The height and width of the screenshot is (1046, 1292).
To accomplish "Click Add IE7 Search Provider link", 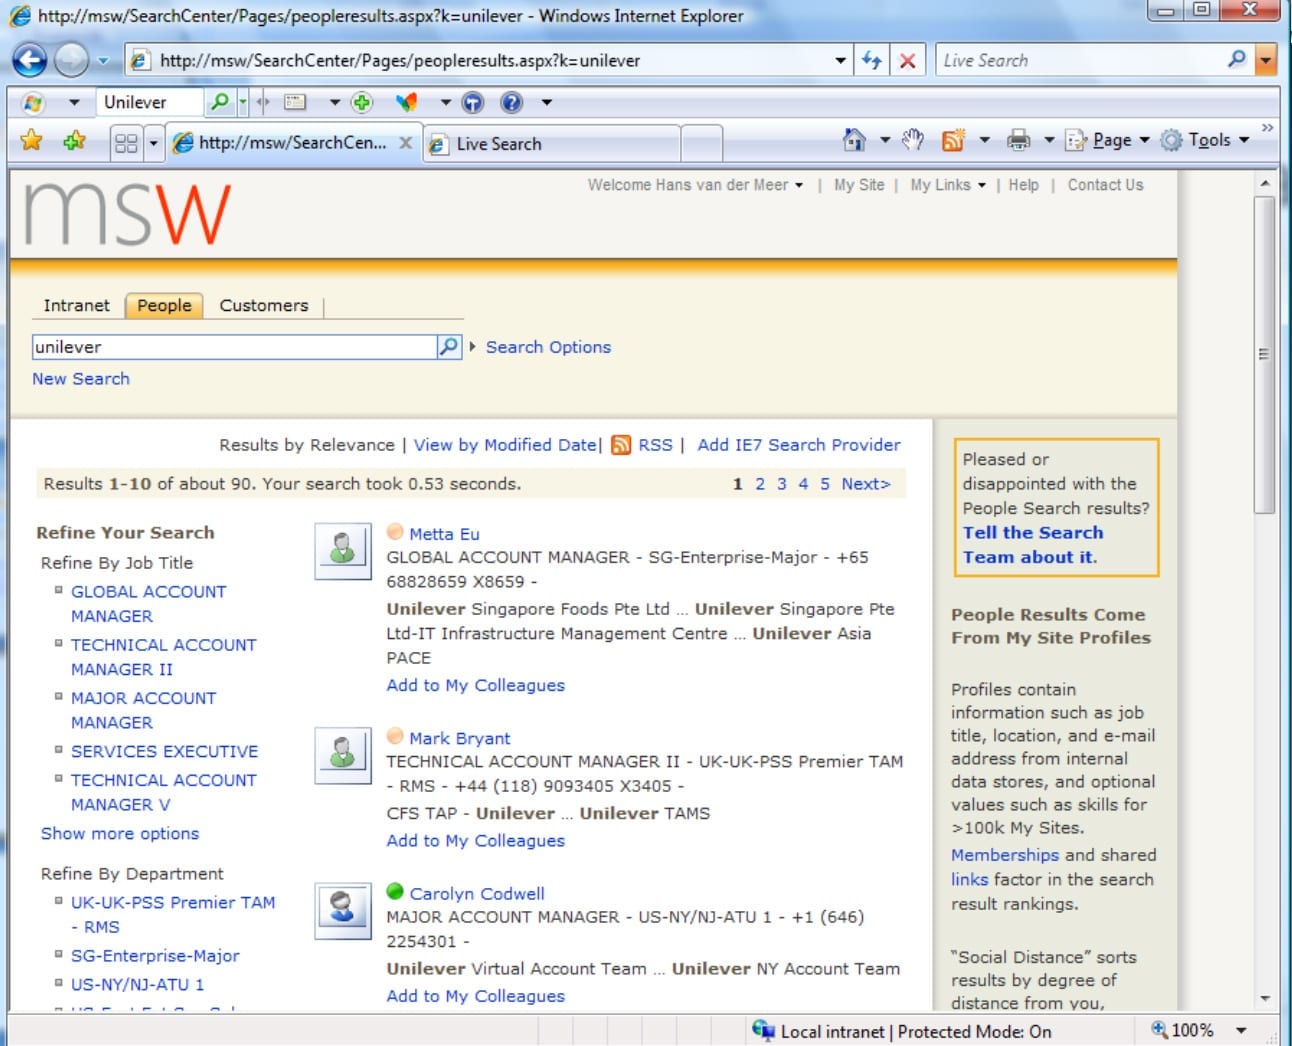I will pyautogui.click(x=799, y=445).
